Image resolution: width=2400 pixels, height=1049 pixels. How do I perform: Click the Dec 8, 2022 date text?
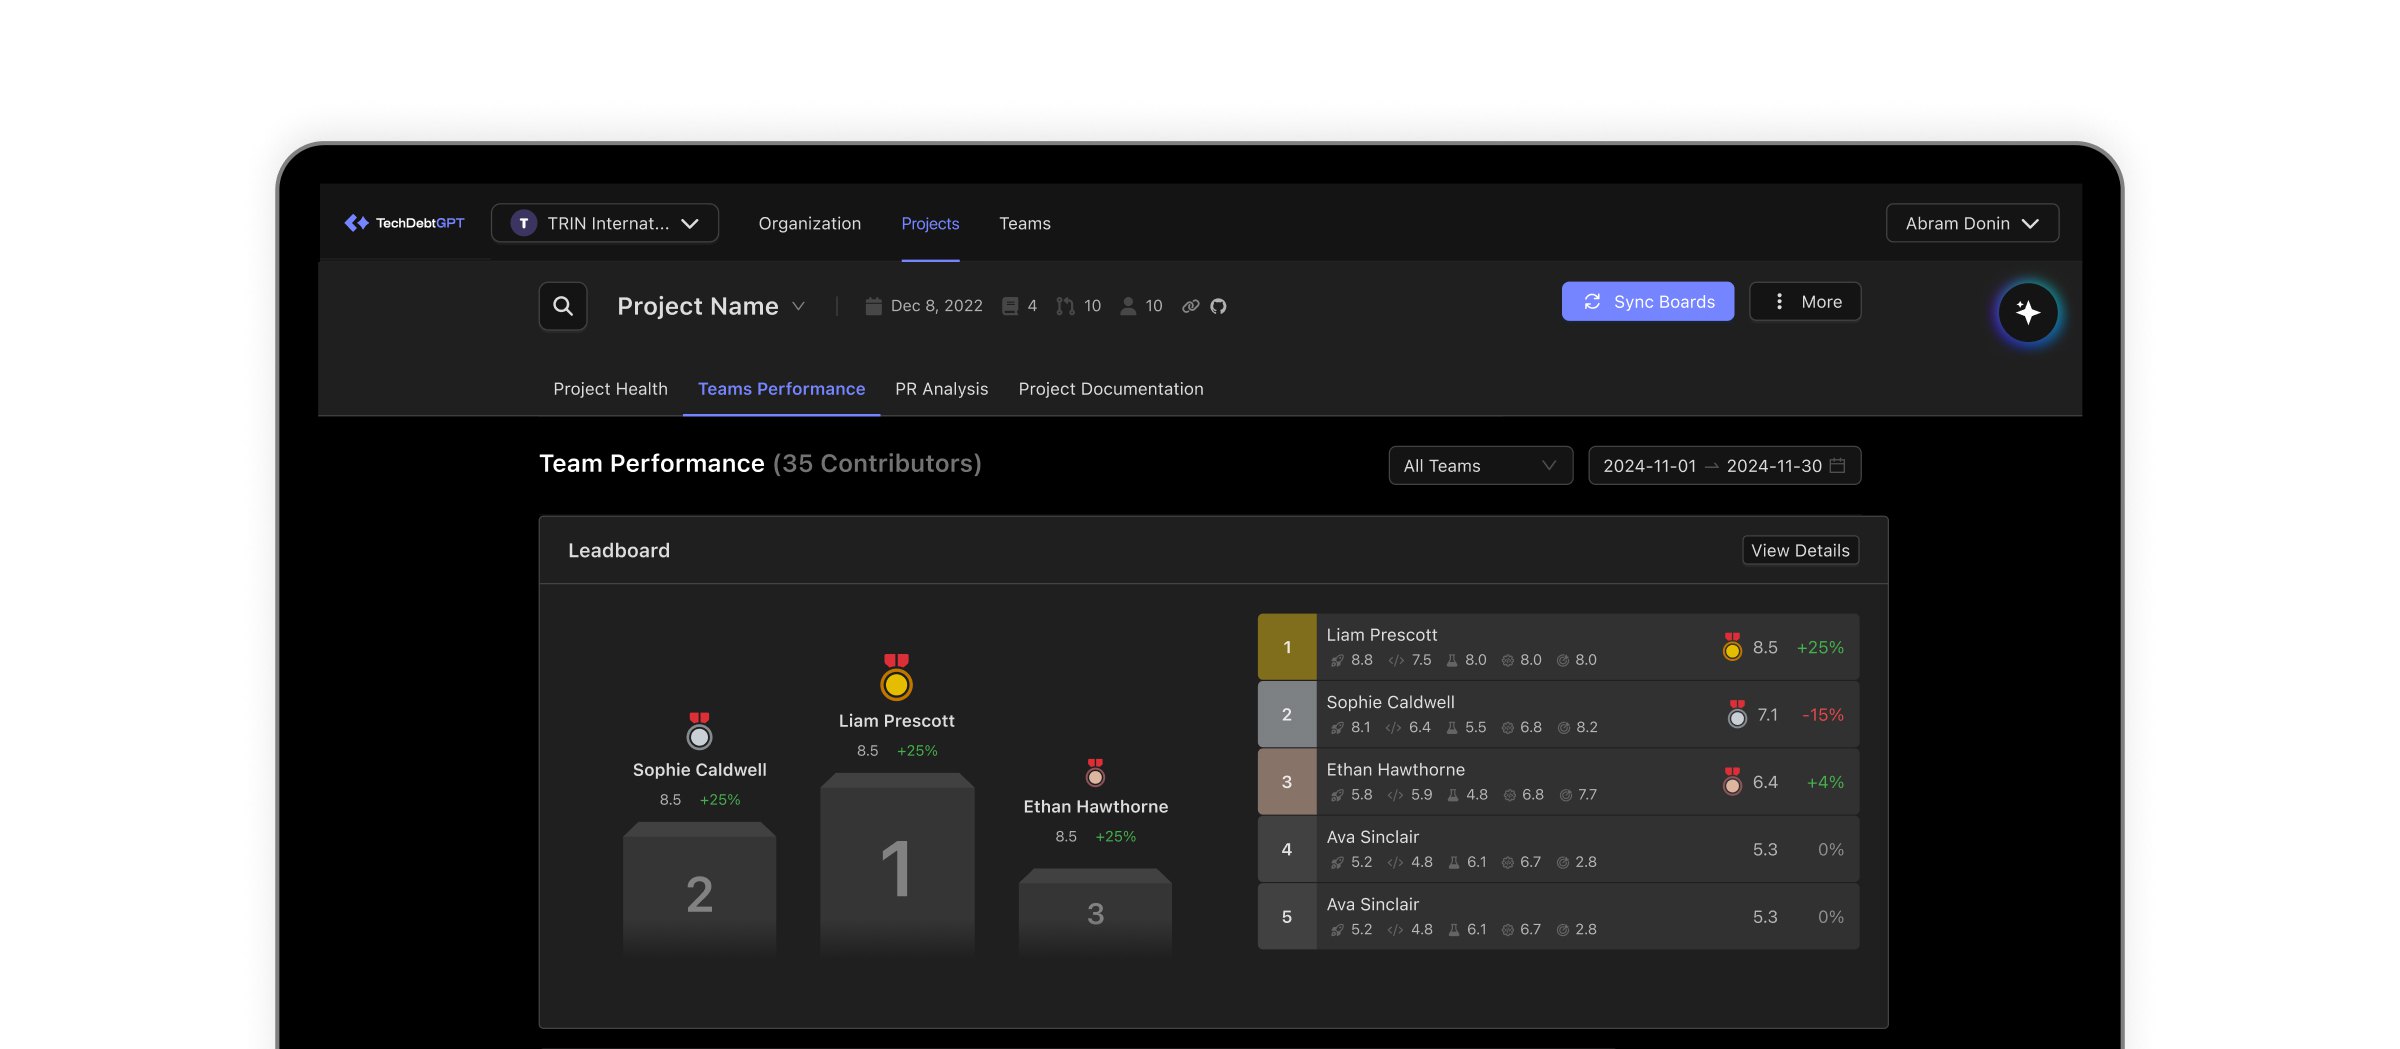[936, 306]
